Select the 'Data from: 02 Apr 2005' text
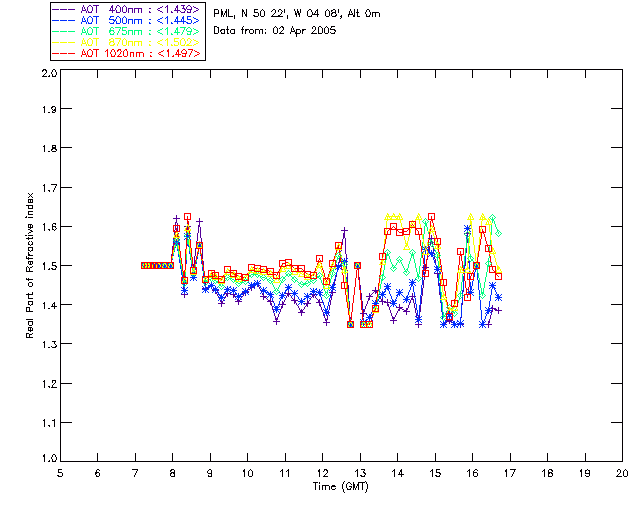Image resolution: width=640 pixels, height=512 pixels. point(275,31)
